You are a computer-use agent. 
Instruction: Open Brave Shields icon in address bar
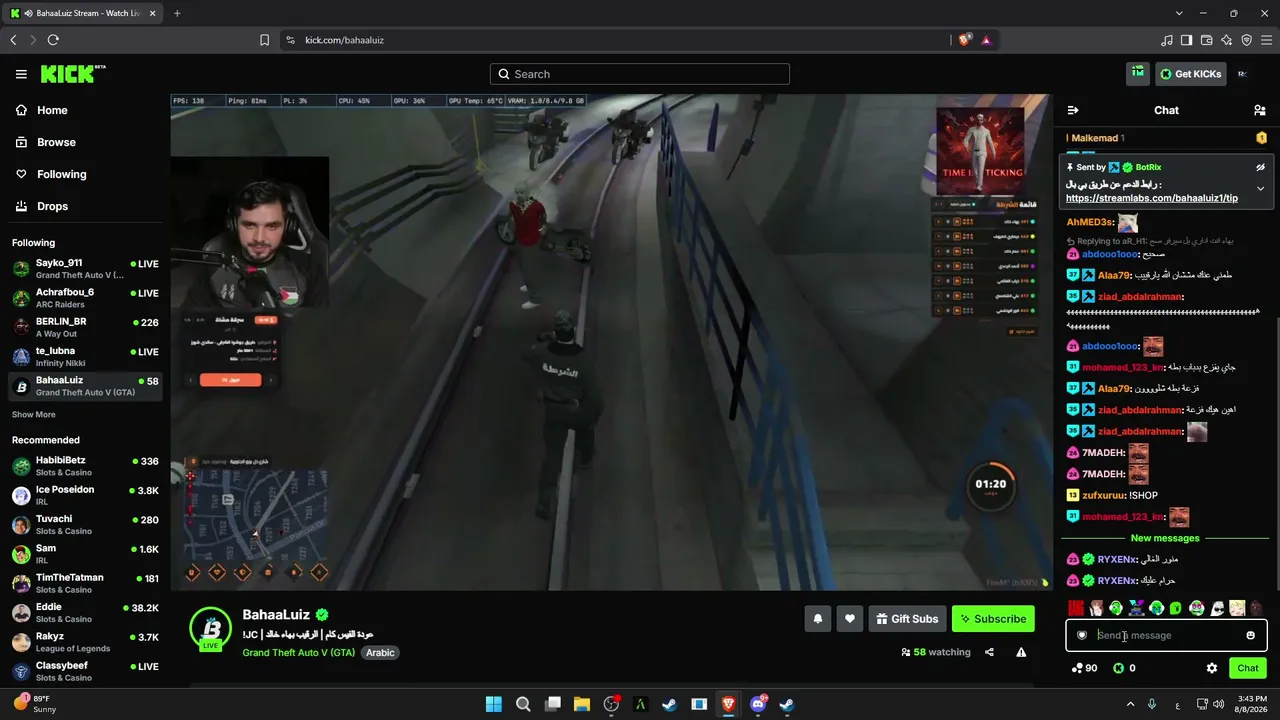pyautogui.click(x=964, y=40)
